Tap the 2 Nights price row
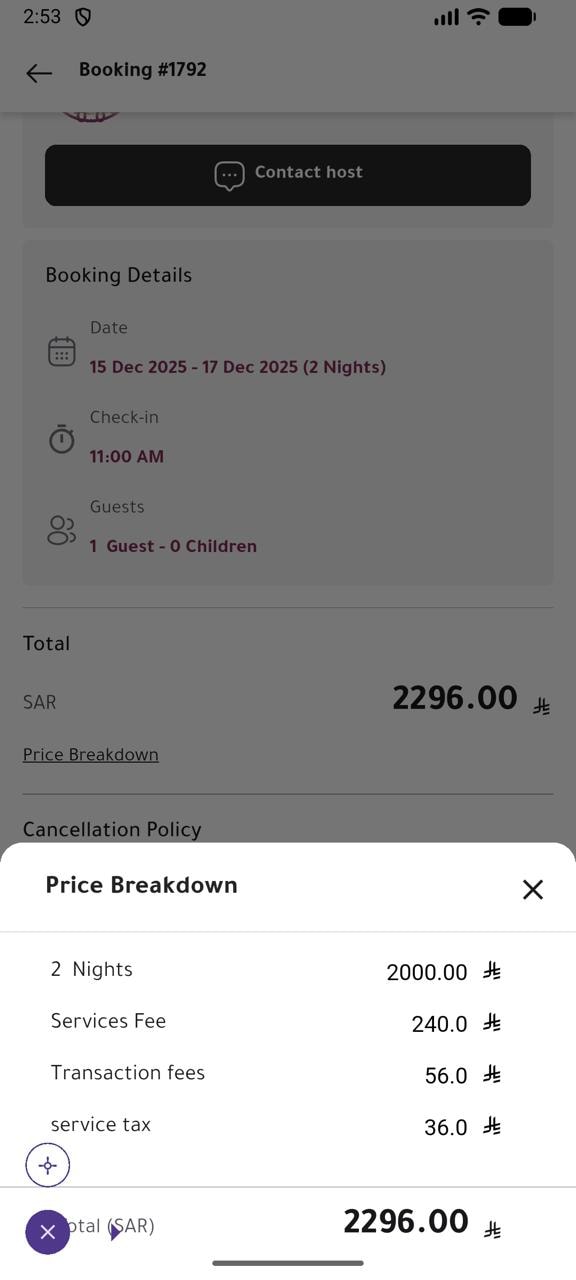The width and height of the screenshot is (576, 1280). tap(276, 970)
